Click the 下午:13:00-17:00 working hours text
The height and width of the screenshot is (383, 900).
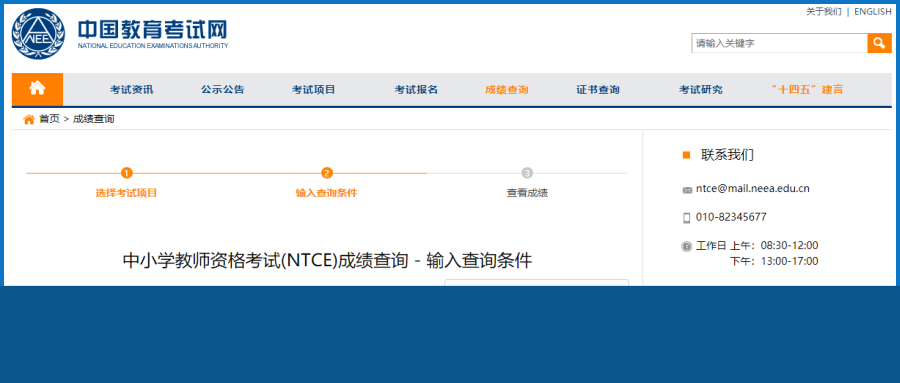774,262
